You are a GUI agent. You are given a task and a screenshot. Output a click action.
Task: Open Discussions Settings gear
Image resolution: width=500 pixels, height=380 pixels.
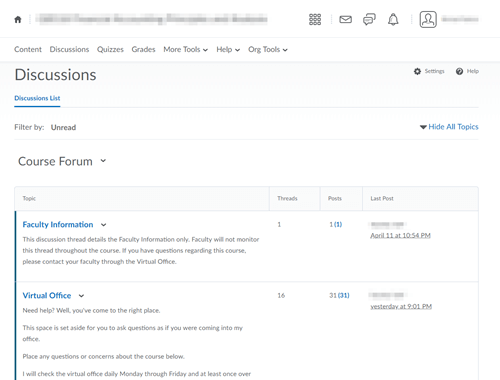(x=429, y=71)
